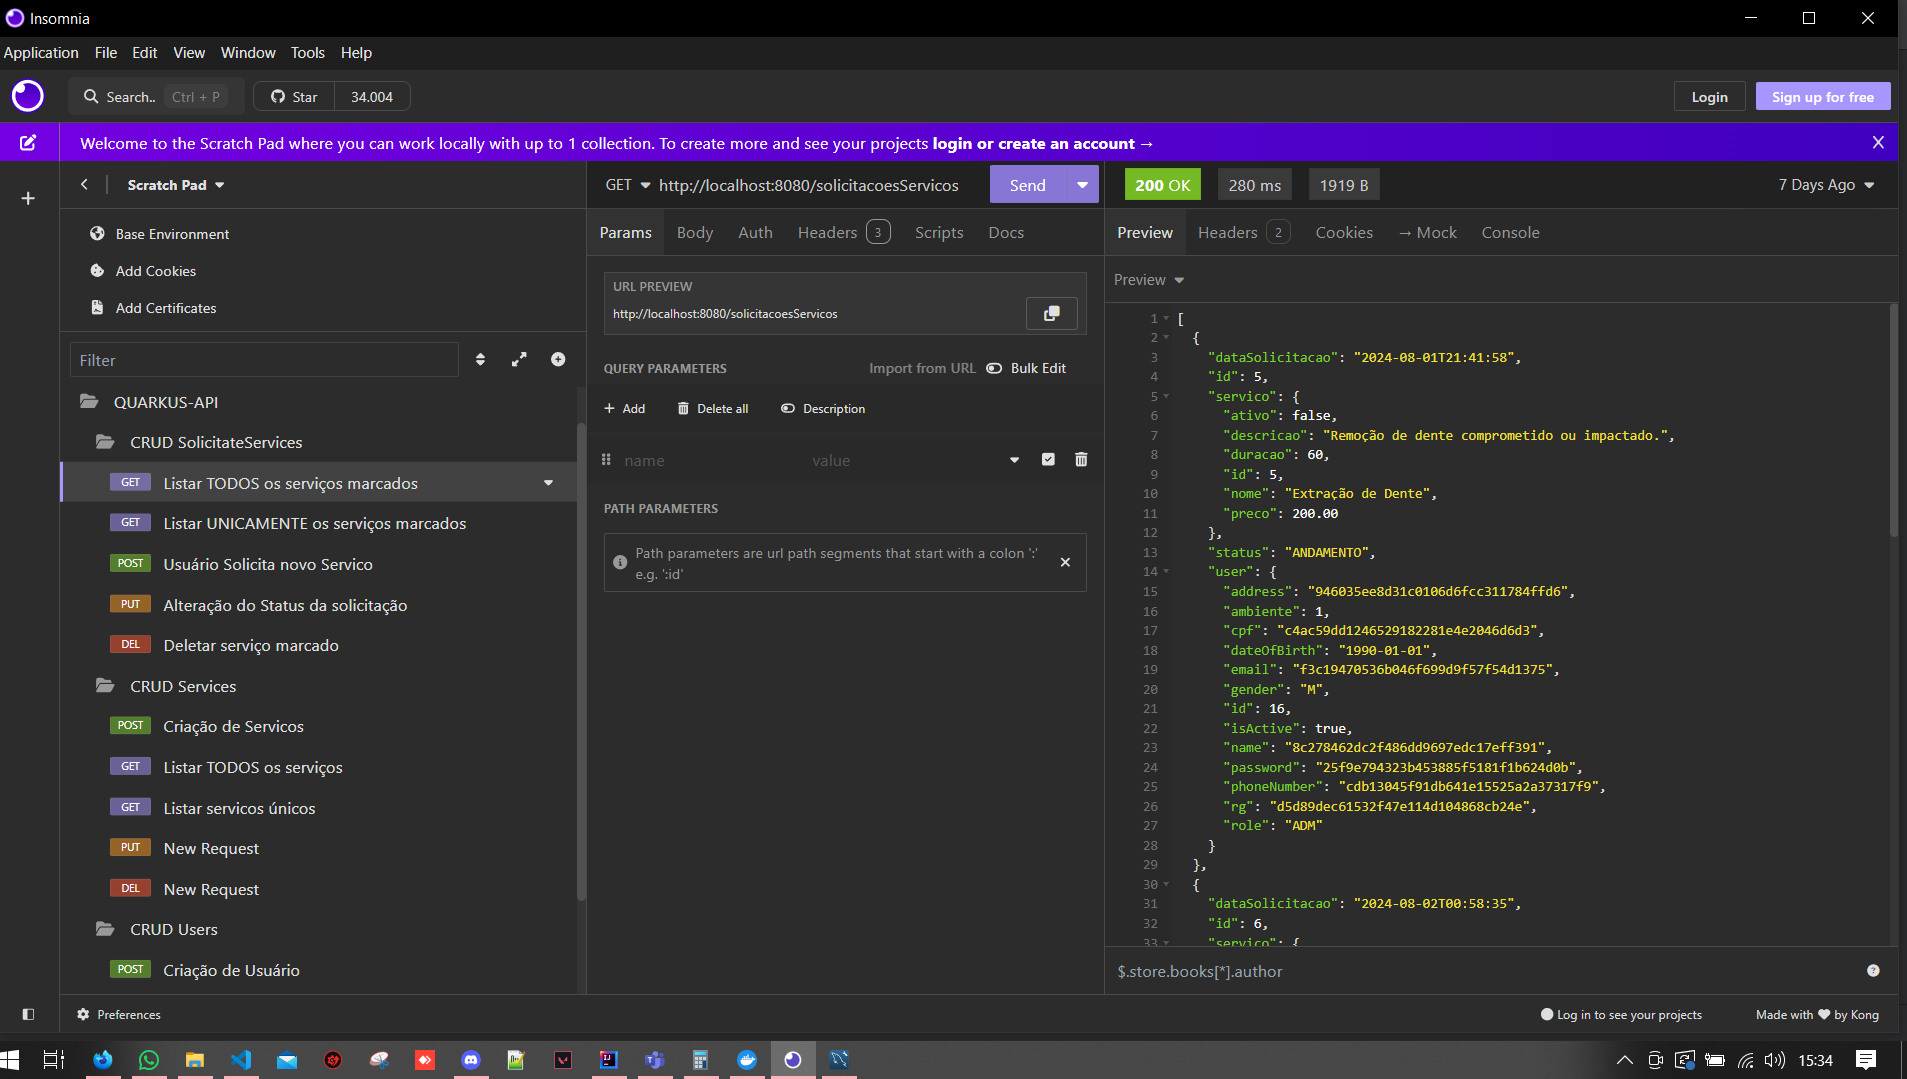The height and width of the screenshot is (1079, 1907).
Task: Click the Login button
Action: (x=1709, y=97)
